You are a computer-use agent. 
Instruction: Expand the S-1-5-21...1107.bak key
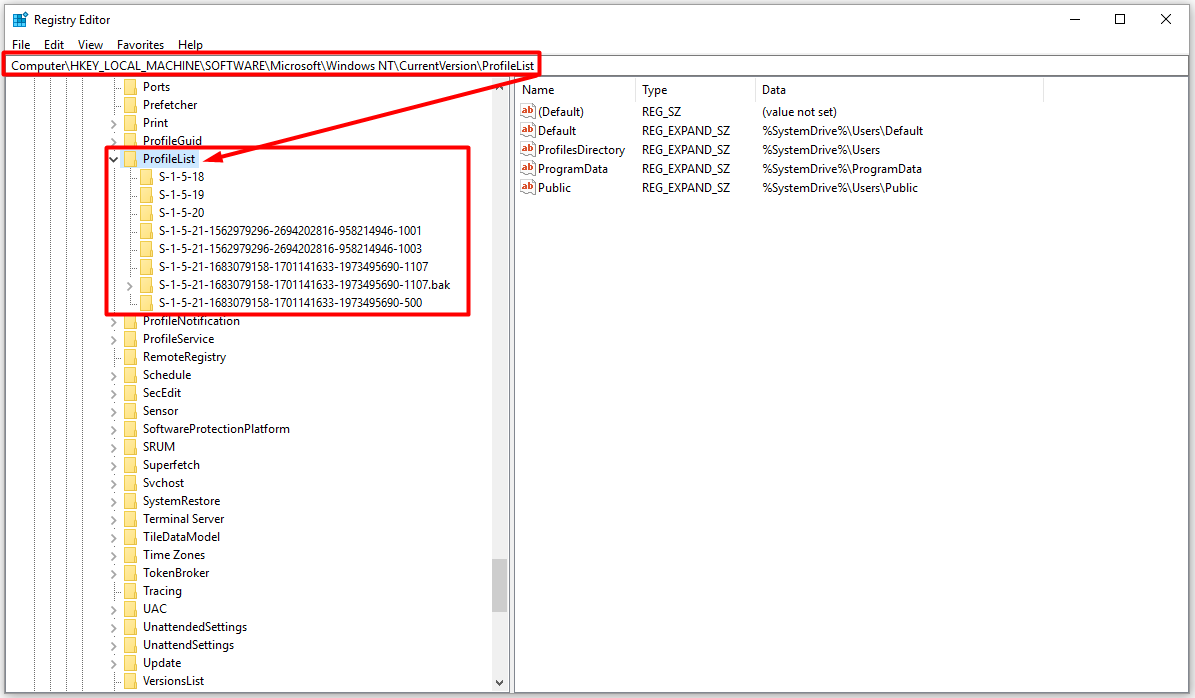130,285
